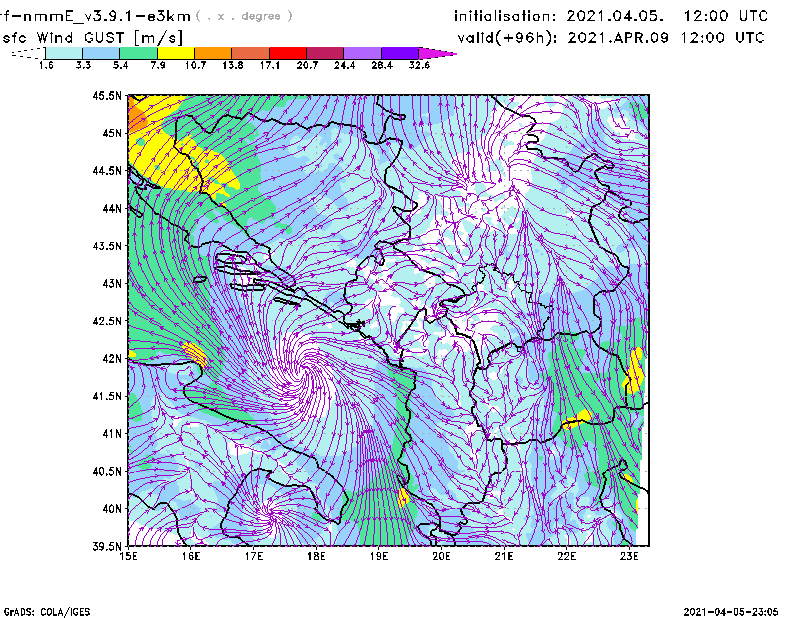Click the light blue legend swatch
This screenshot has height=618, width=800.
pos(101,53)
